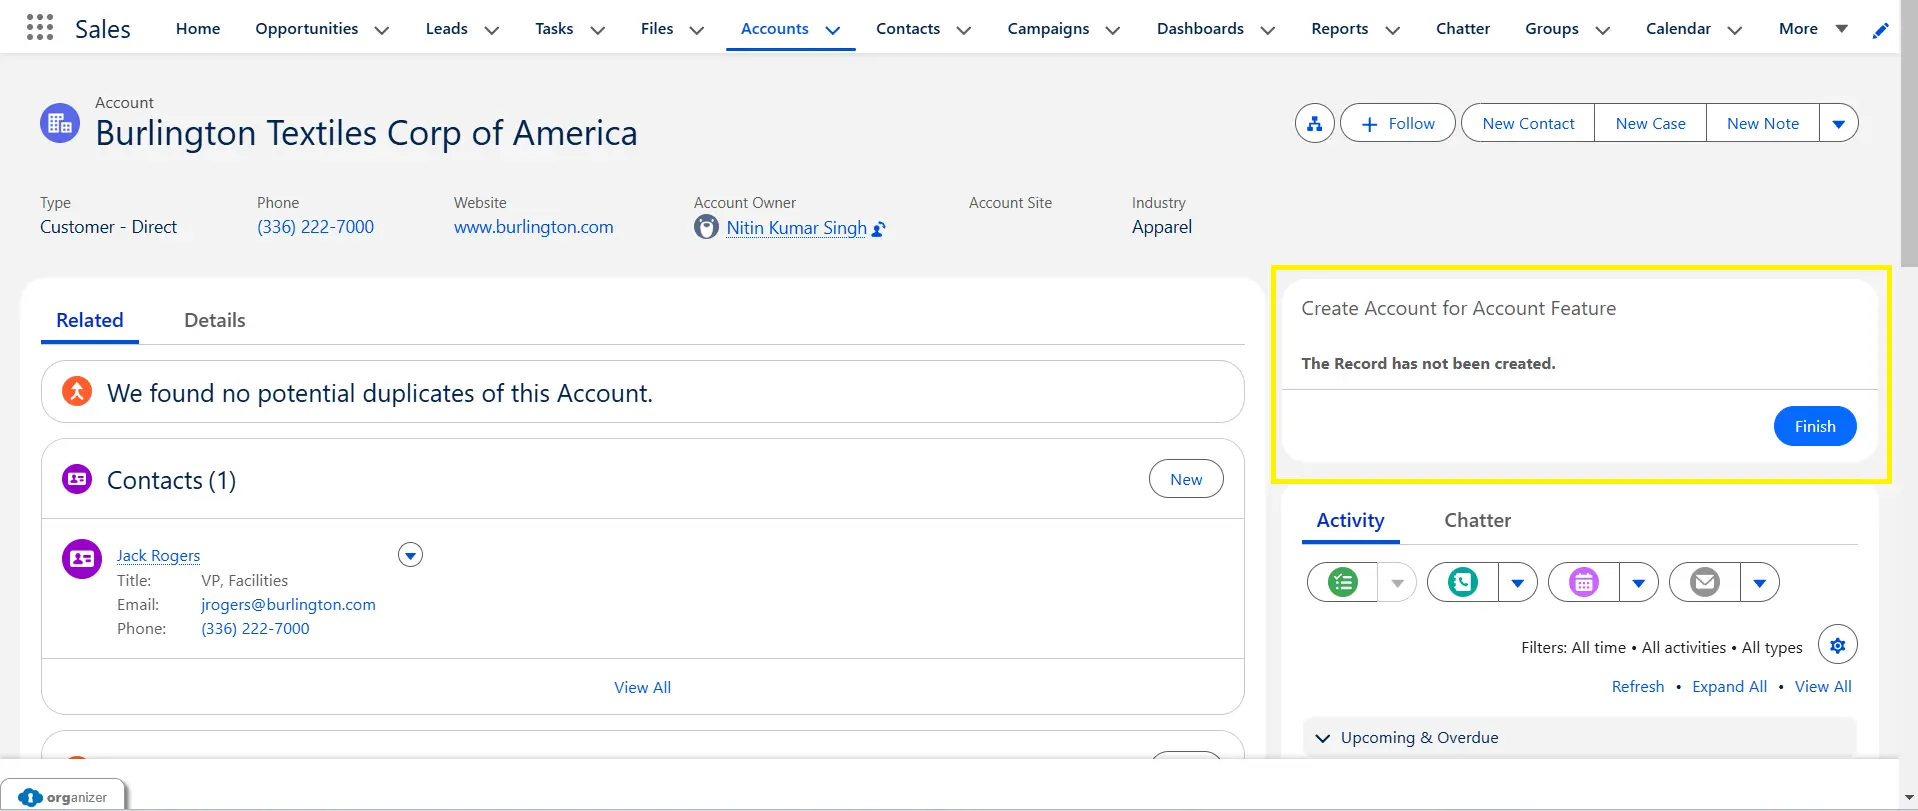The image size is (1918, 811).
Task: Go to the Home tab
Action: click(x=198, y=29)
